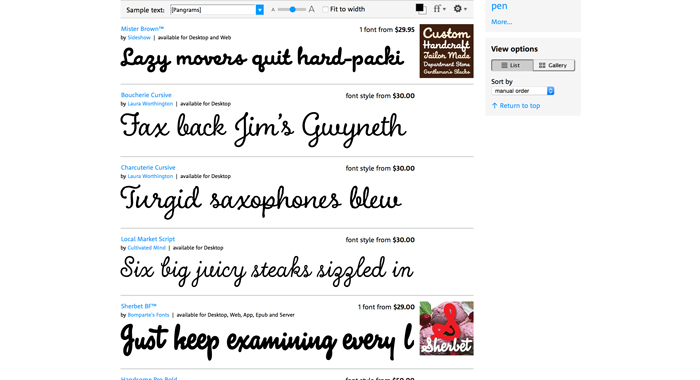Open the Mister Brown font link
700x380 pixels.
coord(142,29)
